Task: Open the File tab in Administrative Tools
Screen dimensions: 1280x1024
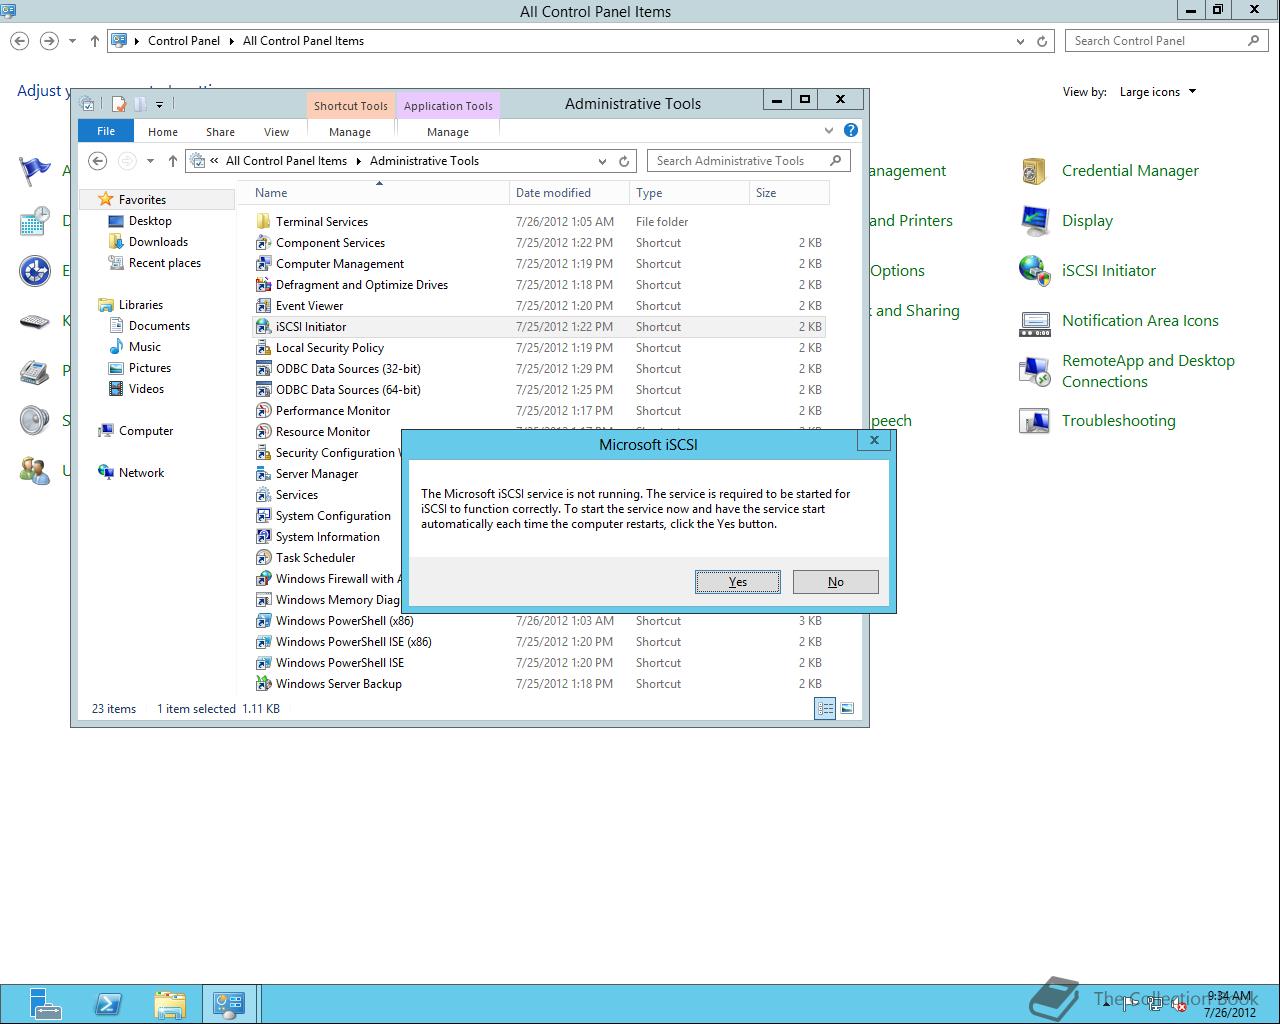Action: [106, 131]
